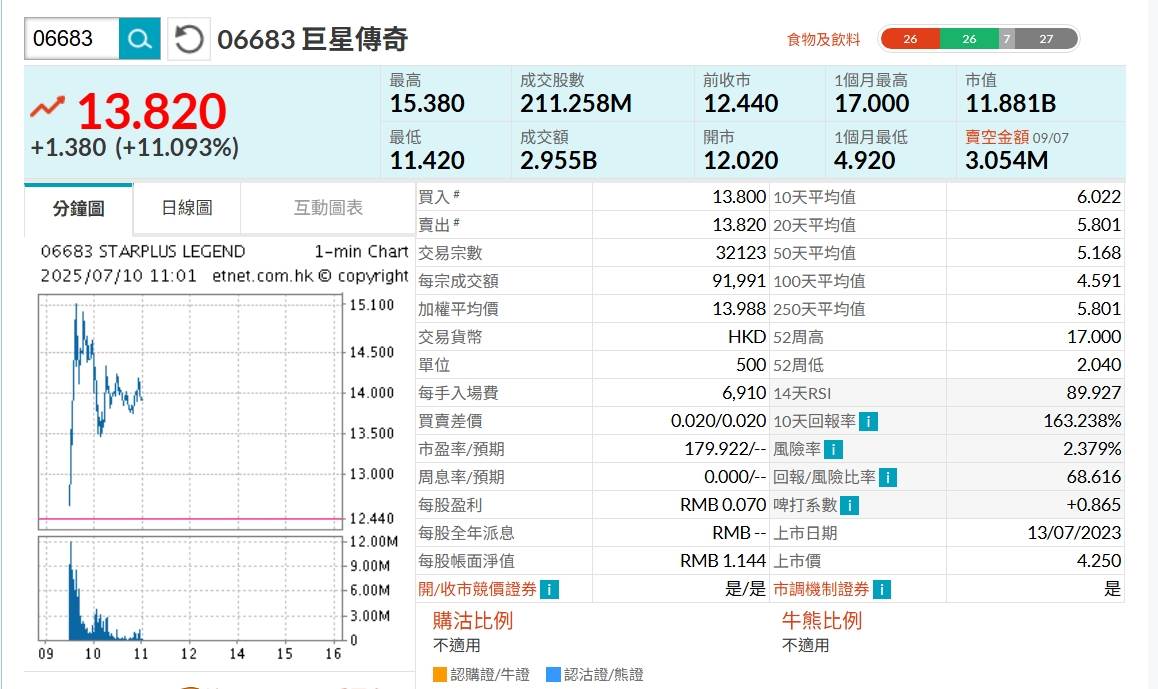
Task: Click the blue 認沽證/熊證 legend square
Action: pyautogui.click(x=554, y=675)
